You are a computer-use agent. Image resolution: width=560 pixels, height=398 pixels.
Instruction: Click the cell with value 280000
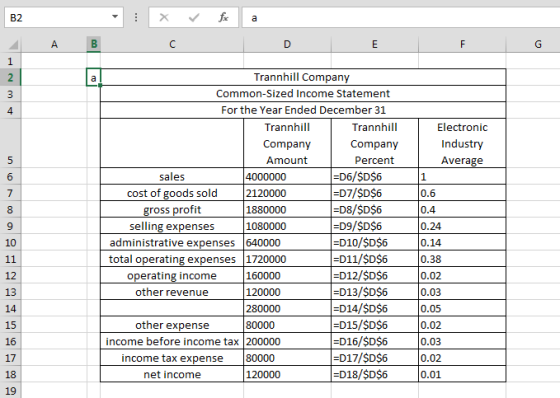287,308
